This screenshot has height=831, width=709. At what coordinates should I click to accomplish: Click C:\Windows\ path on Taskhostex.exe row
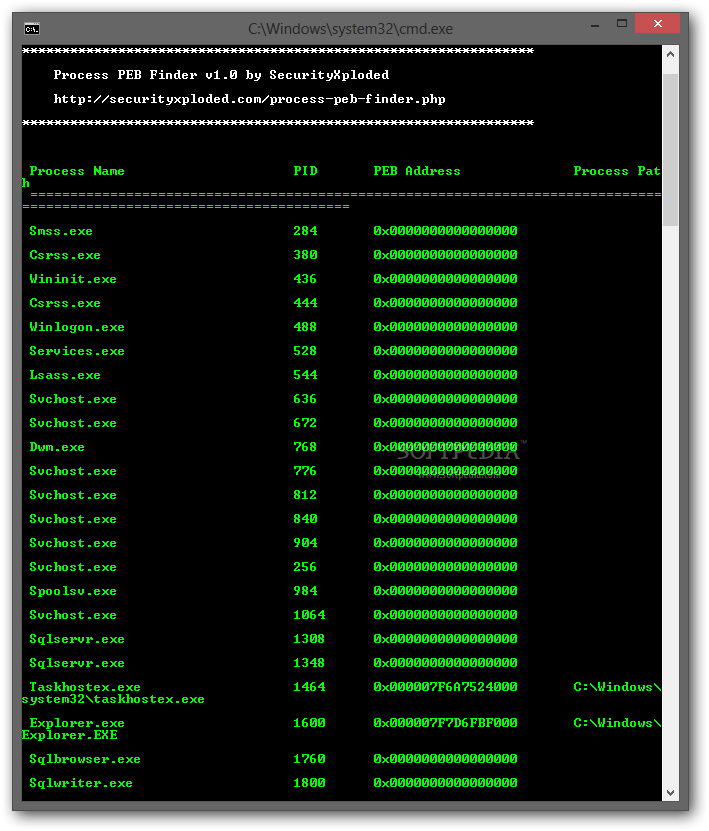coord(617,687)
